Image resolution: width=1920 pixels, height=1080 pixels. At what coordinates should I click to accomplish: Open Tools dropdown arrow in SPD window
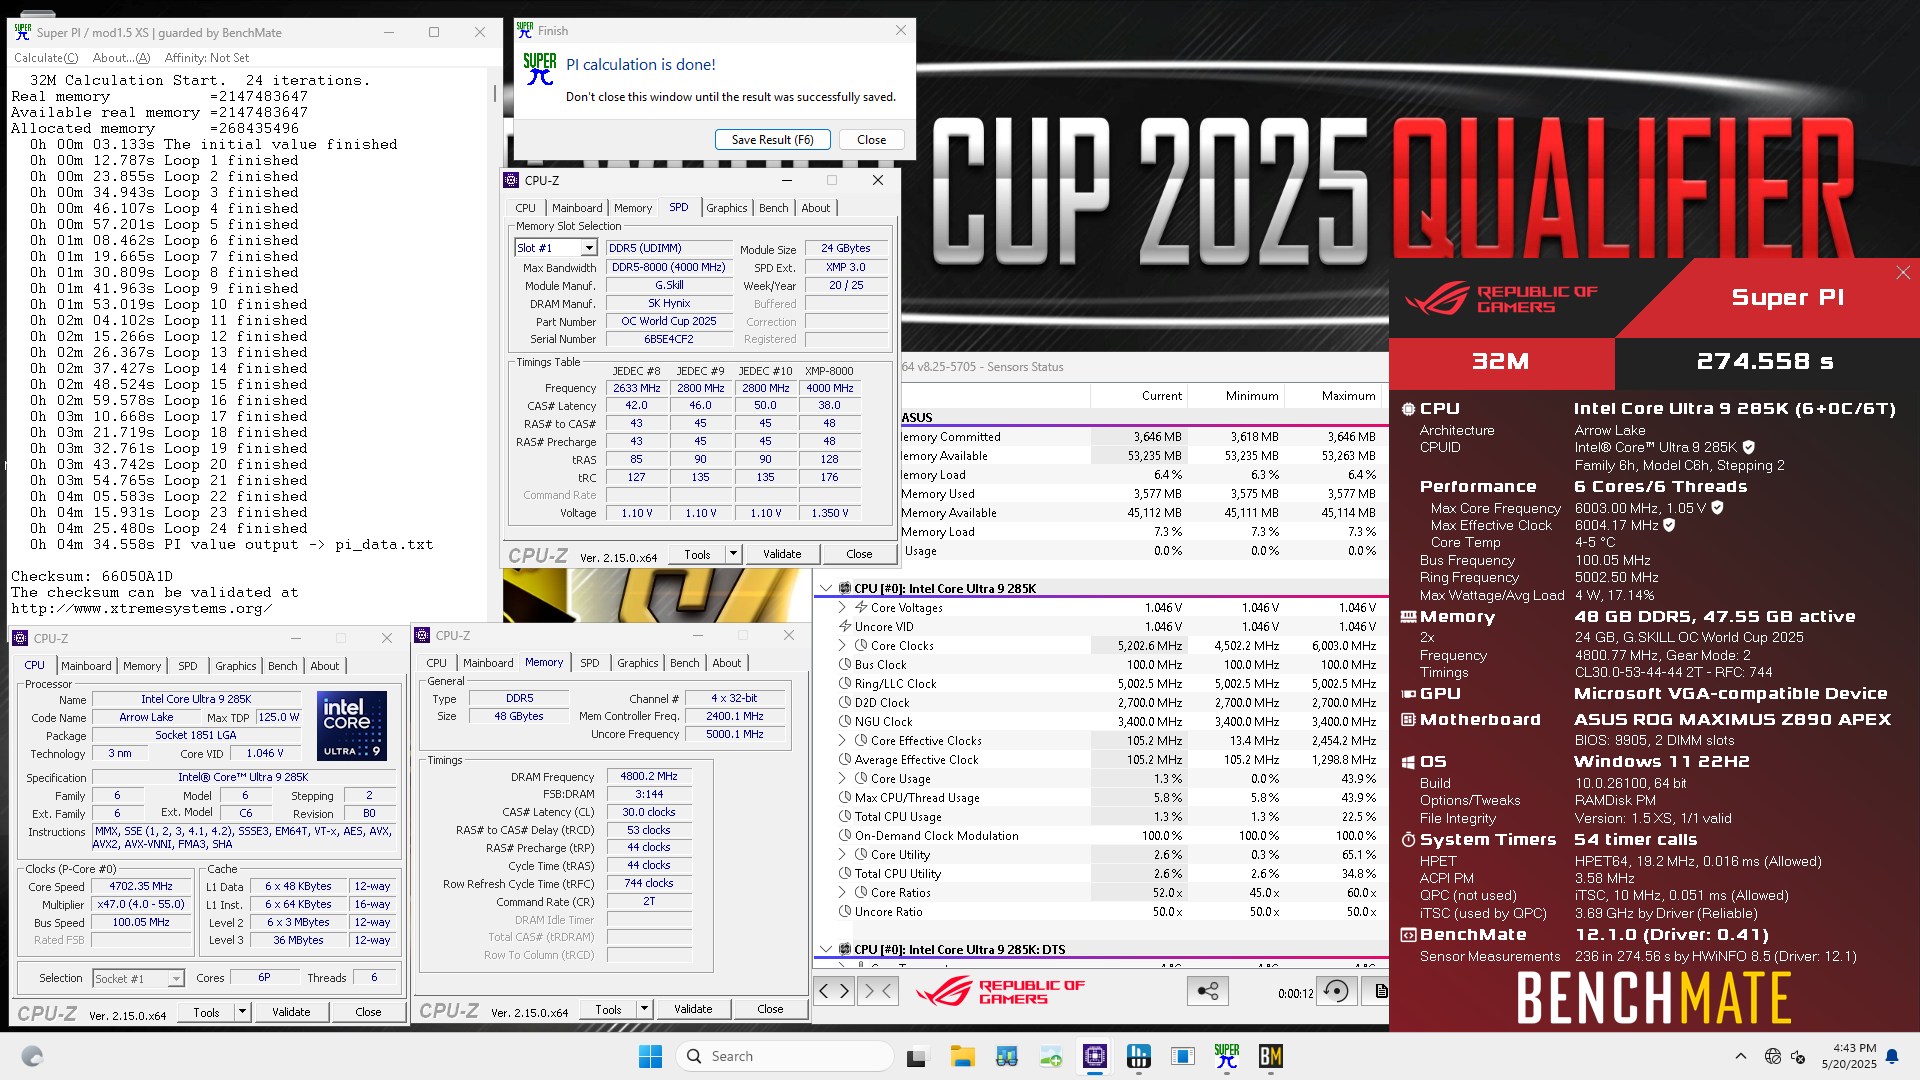click(733, 554)
